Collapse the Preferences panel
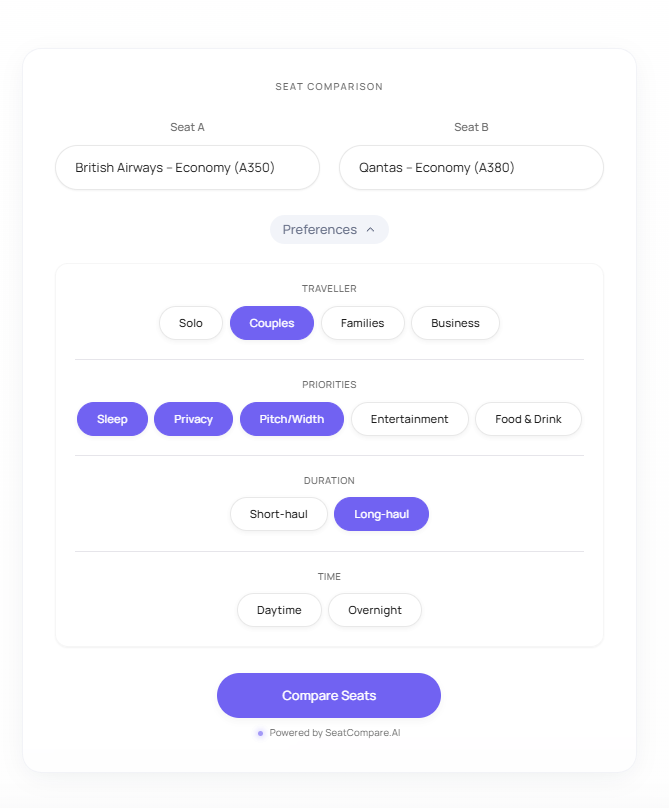Image resolution: width=669 pixels, height=808 pixels. 329,229
